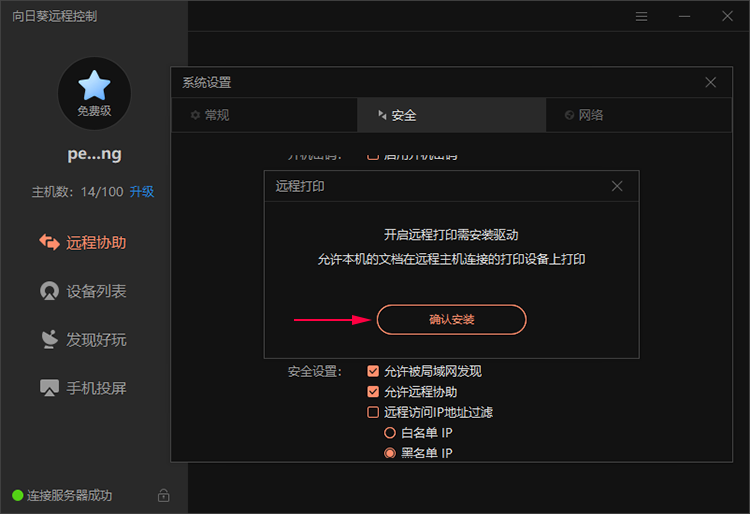Uncheck 允许远程协助 checkbox

click(373, 392)
